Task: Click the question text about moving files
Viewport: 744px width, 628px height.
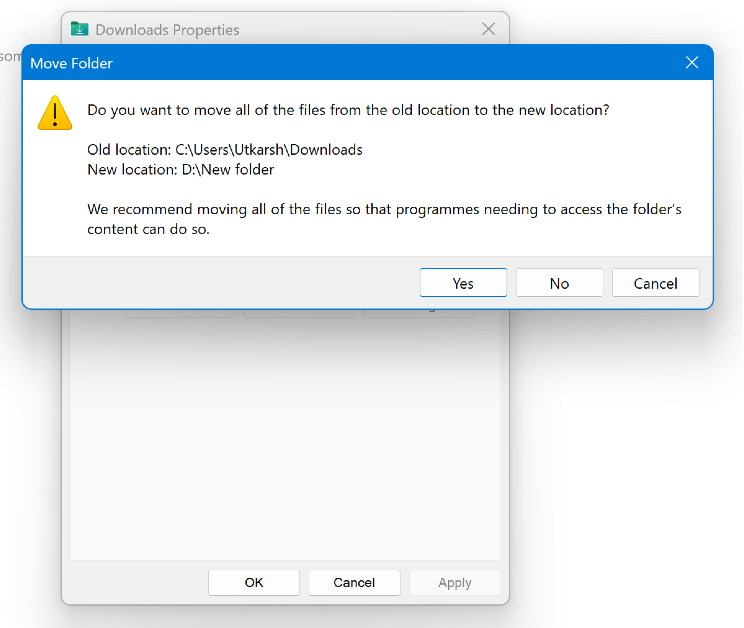Action: click(347, 110)
